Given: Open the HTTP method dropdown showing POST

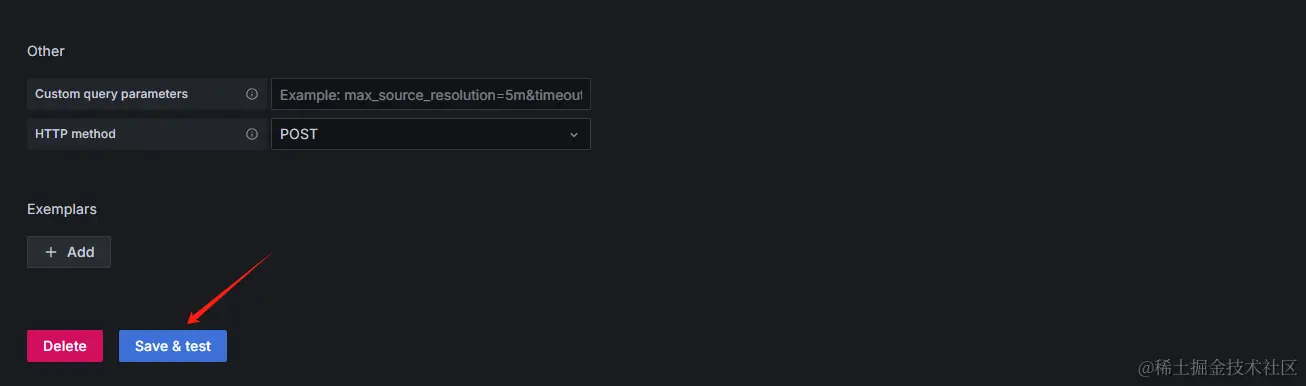Looking at the screenshot, I should pos(431,134).
